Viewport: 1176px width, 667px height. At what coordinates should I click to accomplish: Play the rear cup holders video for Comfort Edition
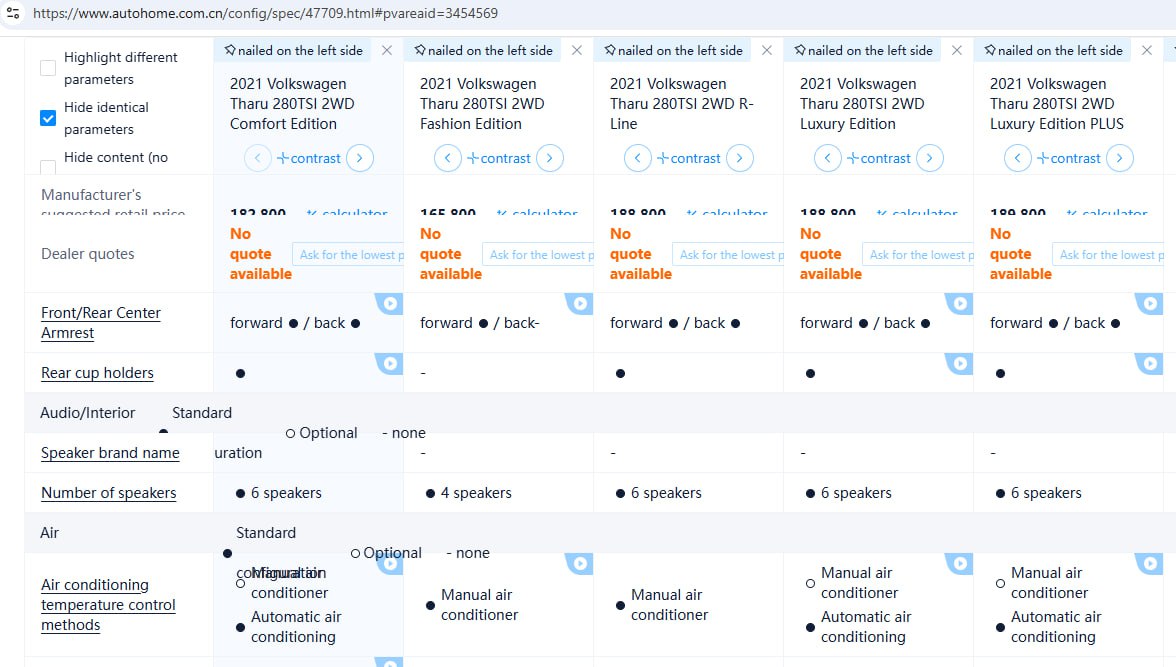390,363
